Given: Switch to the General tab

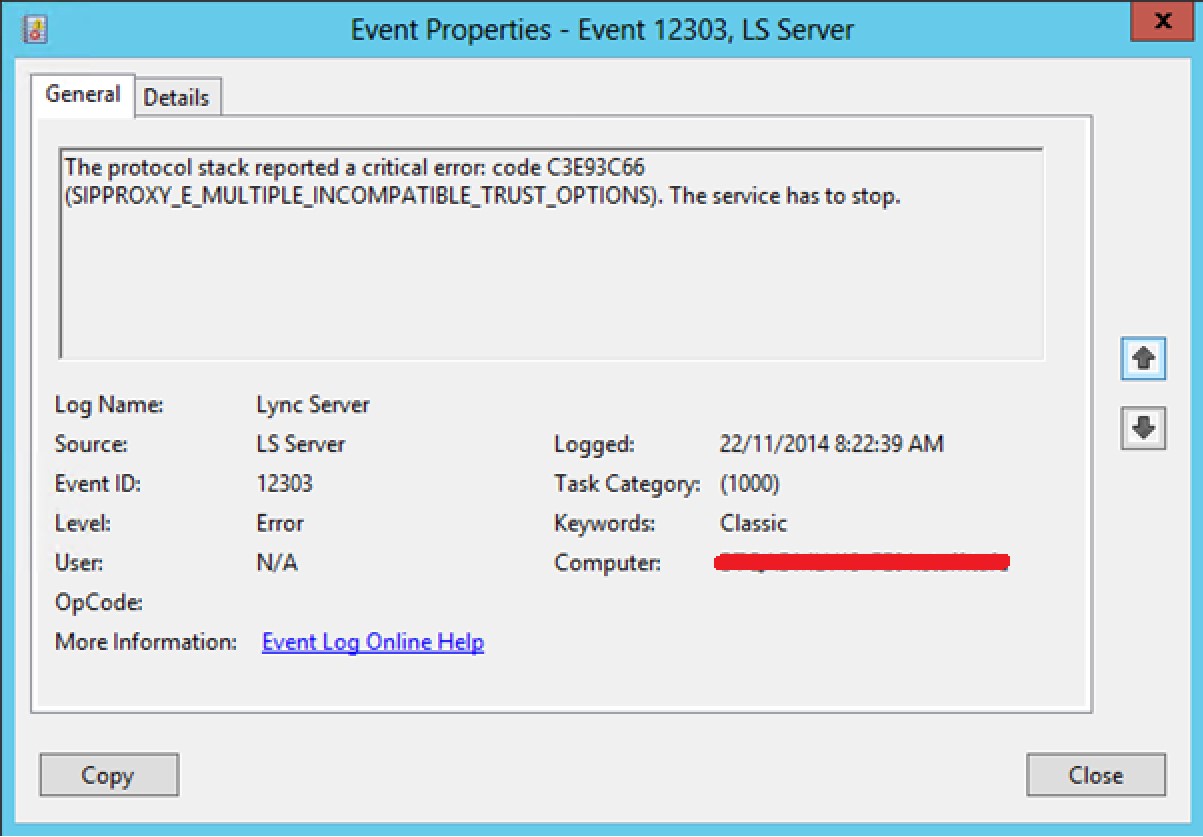Looking at the screenshot, I should [x=83, y=95].
